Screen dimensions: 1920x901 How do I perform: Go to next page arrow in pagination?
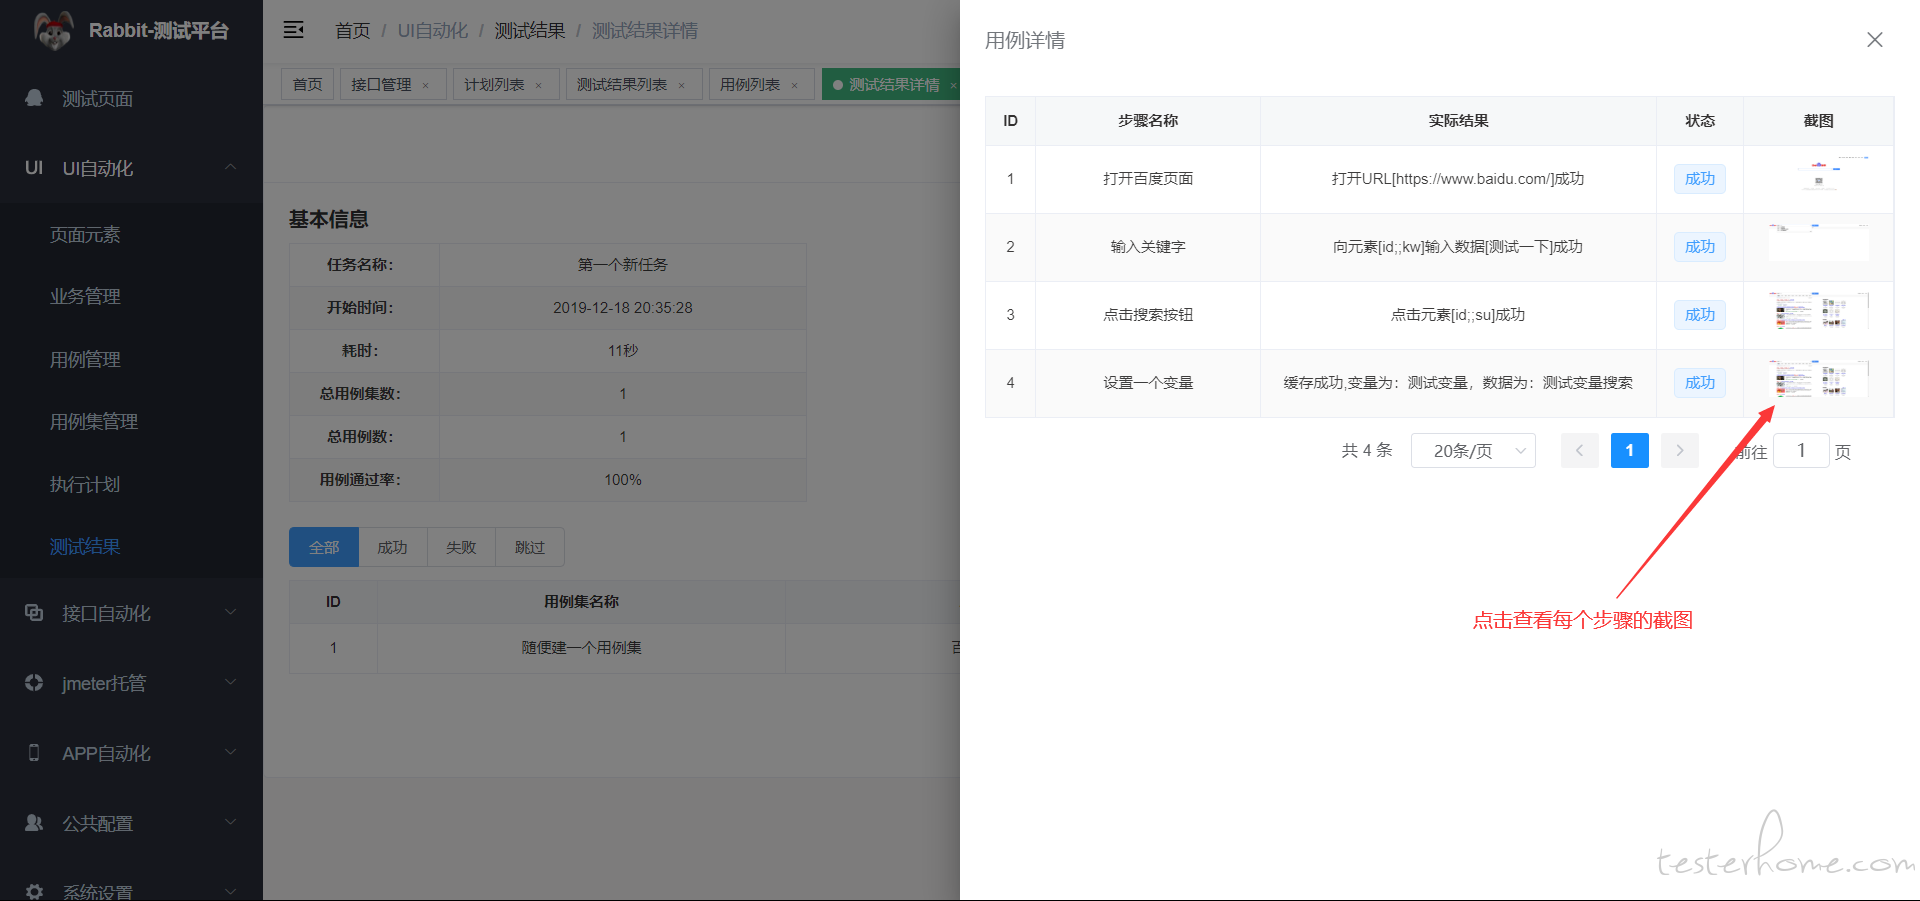click(x=1680, y=451)
